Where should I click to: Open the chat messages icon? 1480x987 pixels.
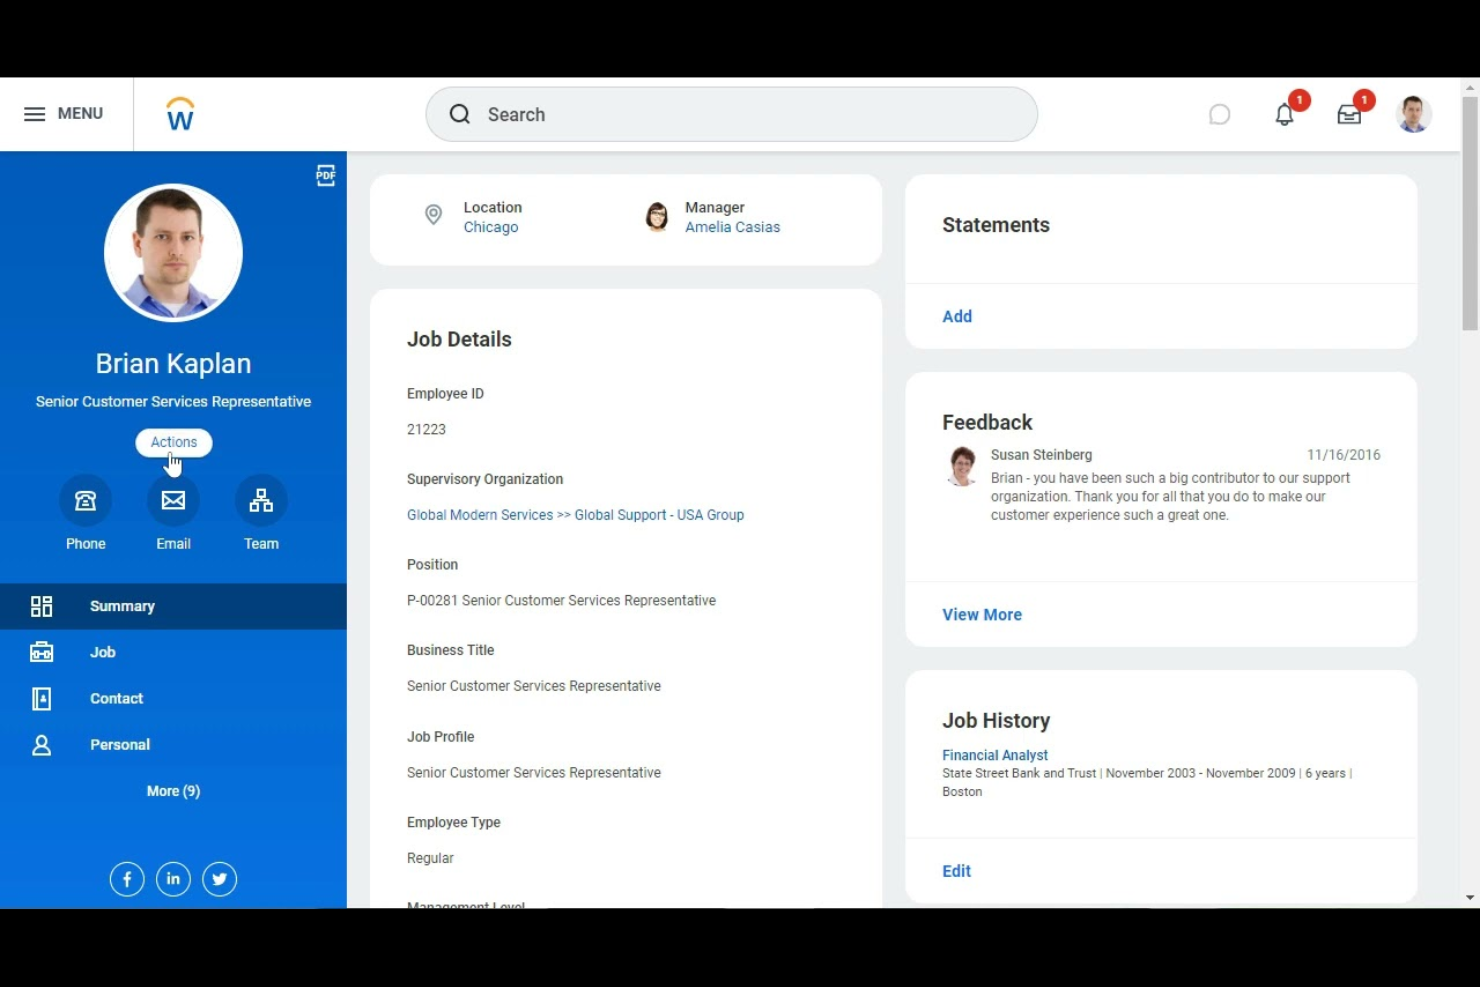(1219, 114)
